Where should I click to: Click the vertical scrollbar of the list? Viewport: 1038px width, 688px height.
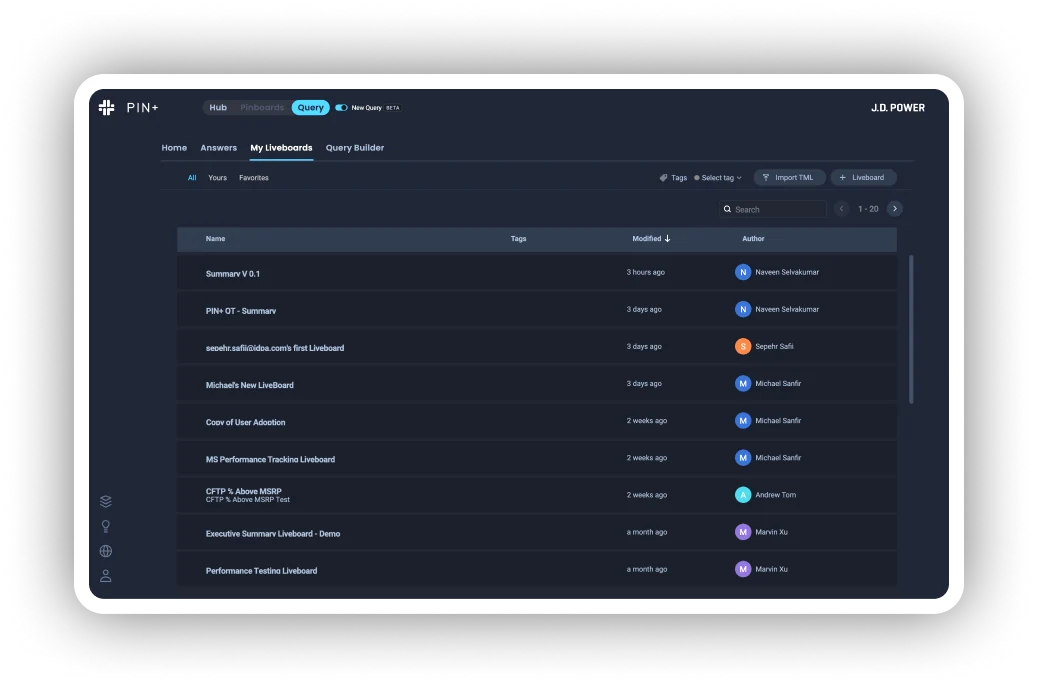pyautogui.click(x=911, y=329)
